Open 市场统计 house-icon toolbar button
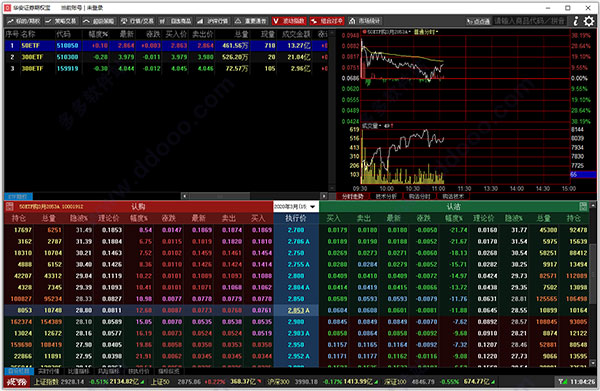 (x=365, y=21)
